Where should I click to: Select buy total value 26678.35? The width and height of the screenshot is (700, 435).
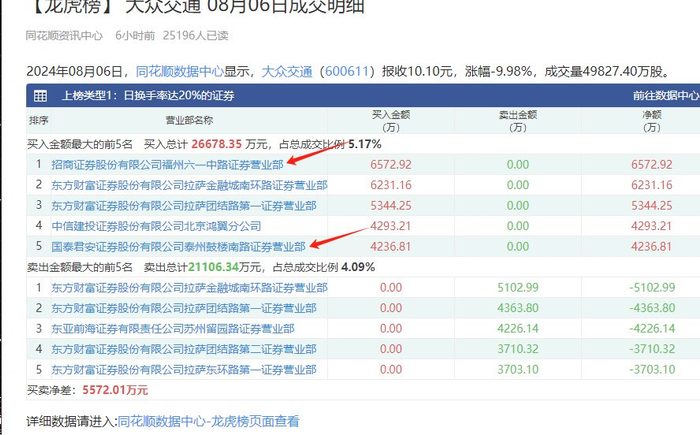pyautogui.click(x=217, y=144)
